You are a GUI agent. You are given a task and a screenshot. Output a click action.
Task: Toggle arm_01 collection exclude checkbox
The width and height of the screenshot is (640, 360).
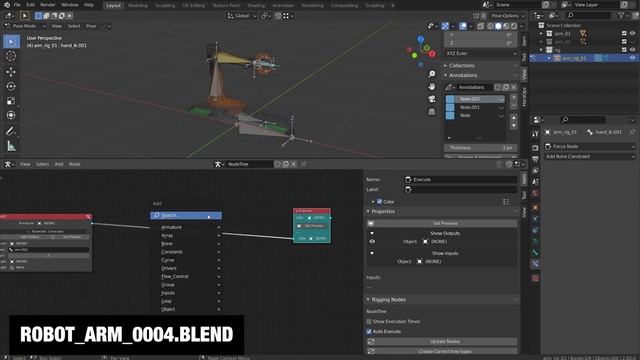(x=624, y=33)
